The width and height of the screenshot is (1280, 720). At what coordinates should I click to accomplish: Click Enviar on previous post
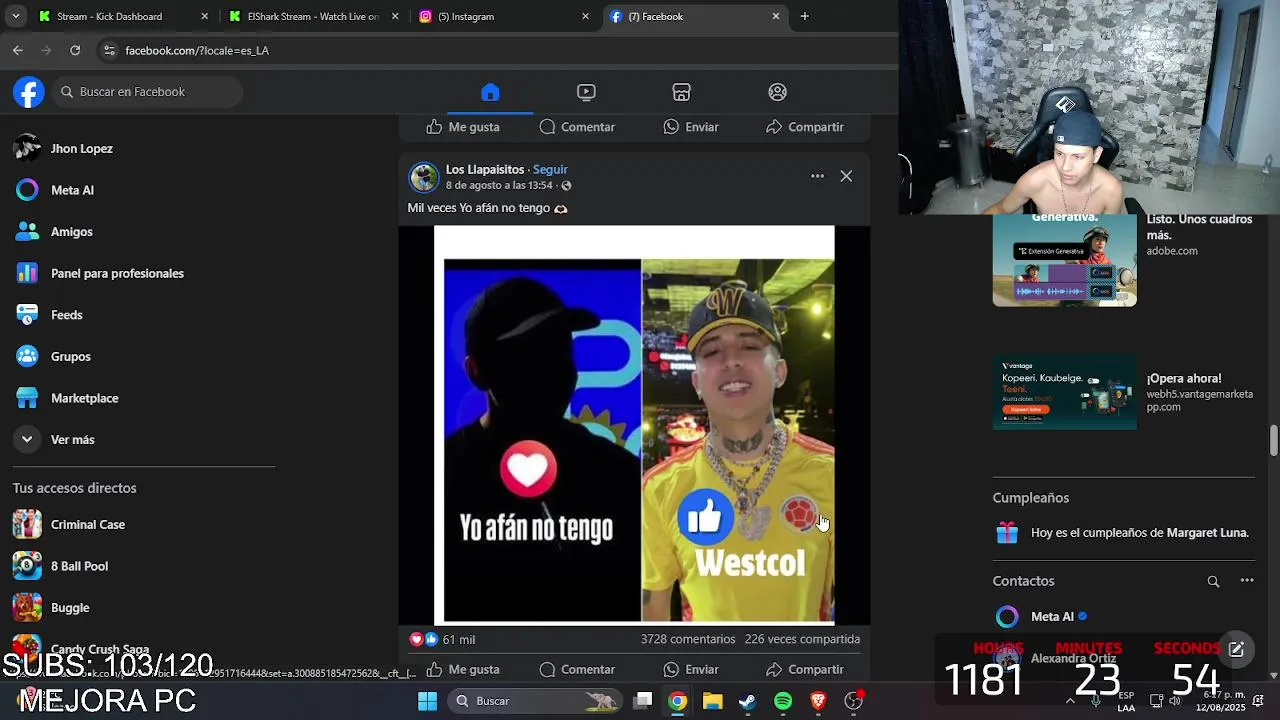pos(691,127)
